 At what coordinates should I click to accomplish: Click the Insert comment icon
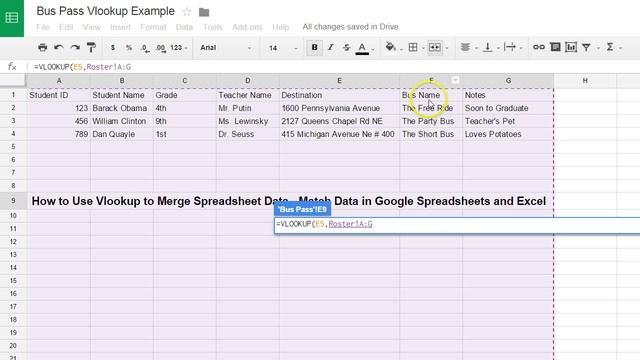coord(555,47)
